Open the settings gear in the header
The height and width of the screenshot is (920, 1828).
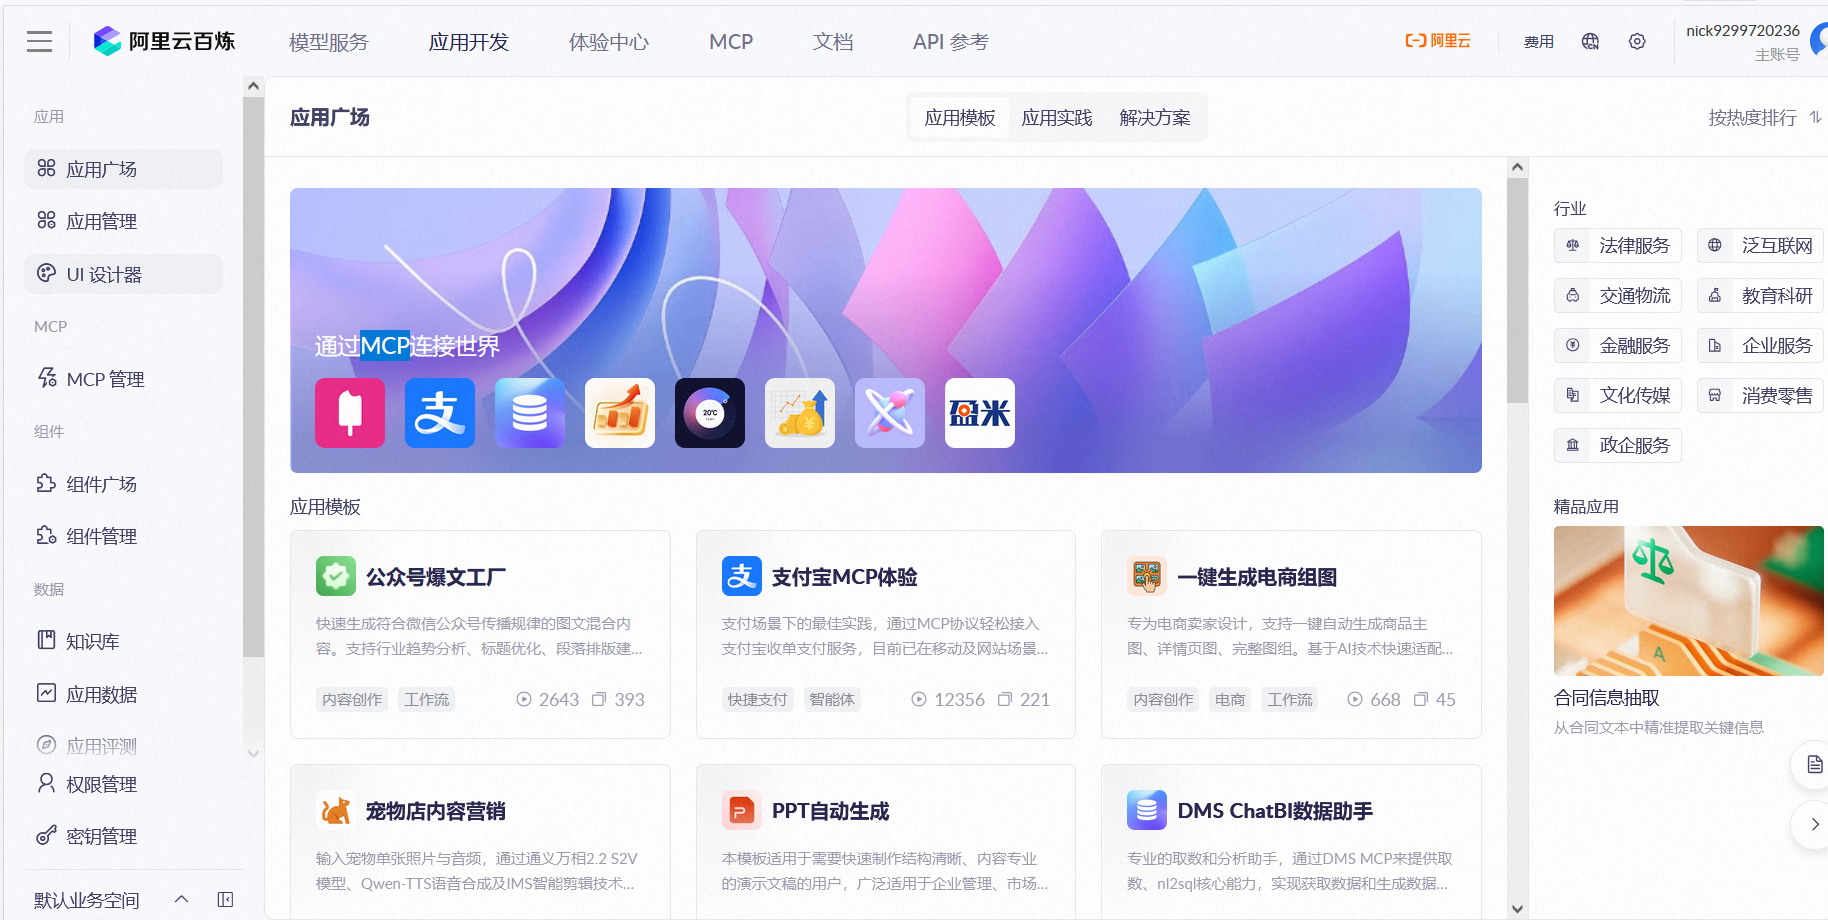point(1637,41)
